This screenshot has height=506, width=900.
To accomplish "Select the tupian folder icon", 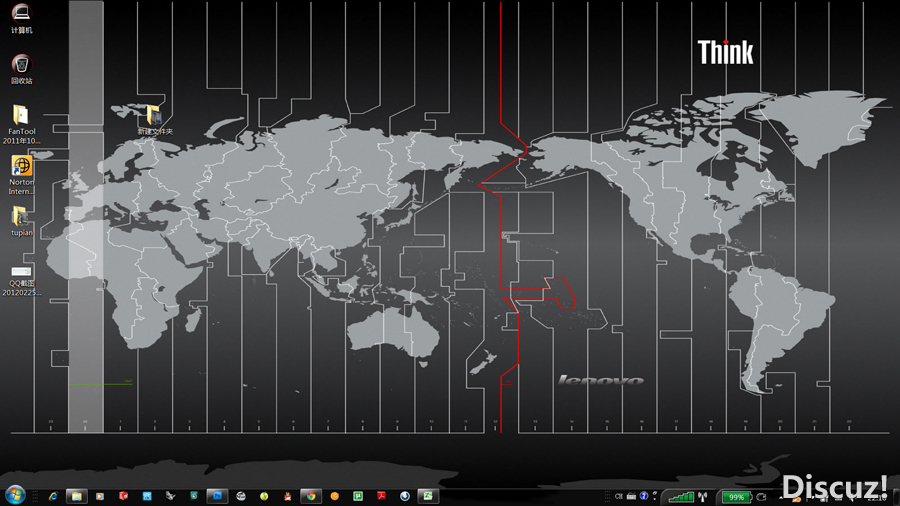I will 21,221.
